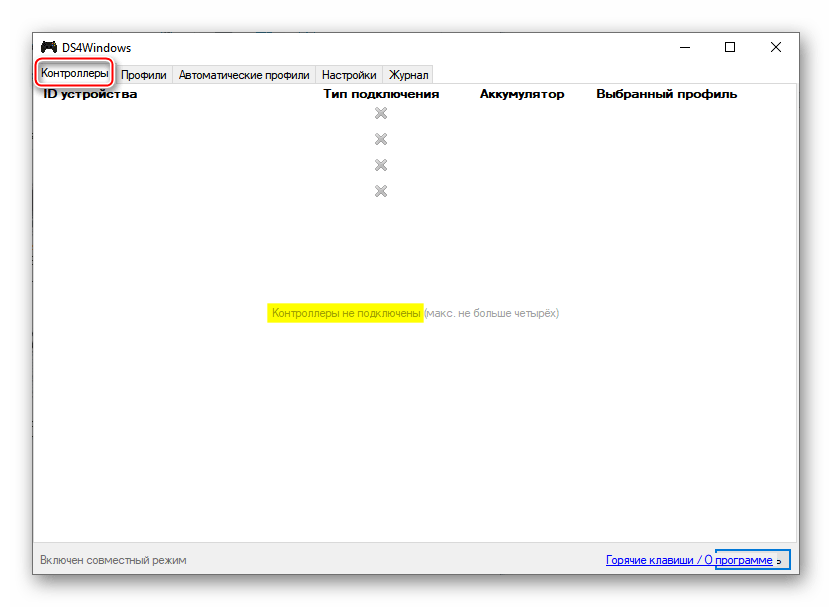This screenshot has width=832, height=607.
Task: Click the second X connection status icon
Action: click(x=381, y=139)
